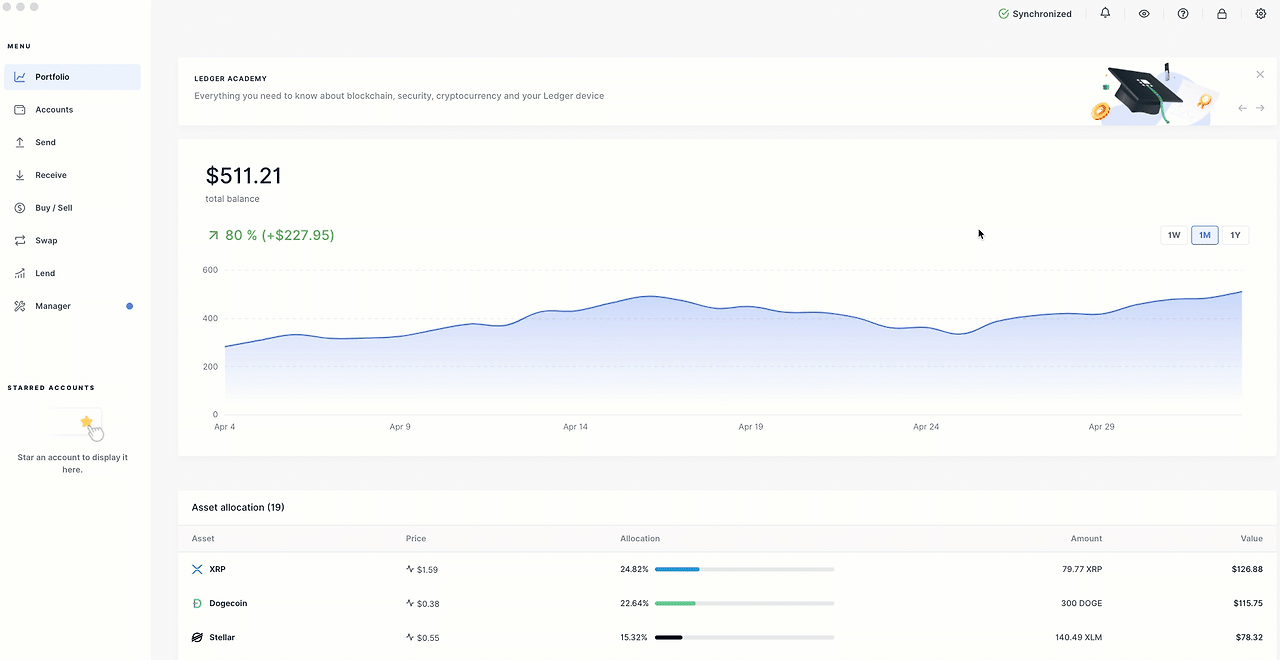Go to next banner slide arrow
The image size is (1280, 660).
pos(1260,108)
